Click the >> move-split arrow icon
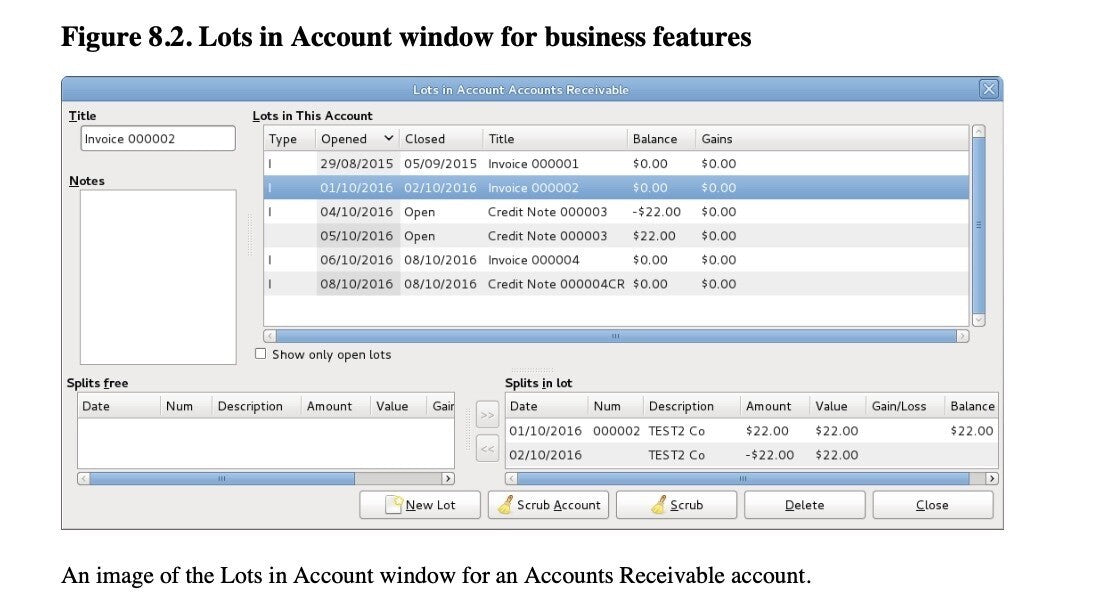1094x611 pixels. (x=489, y=417)
